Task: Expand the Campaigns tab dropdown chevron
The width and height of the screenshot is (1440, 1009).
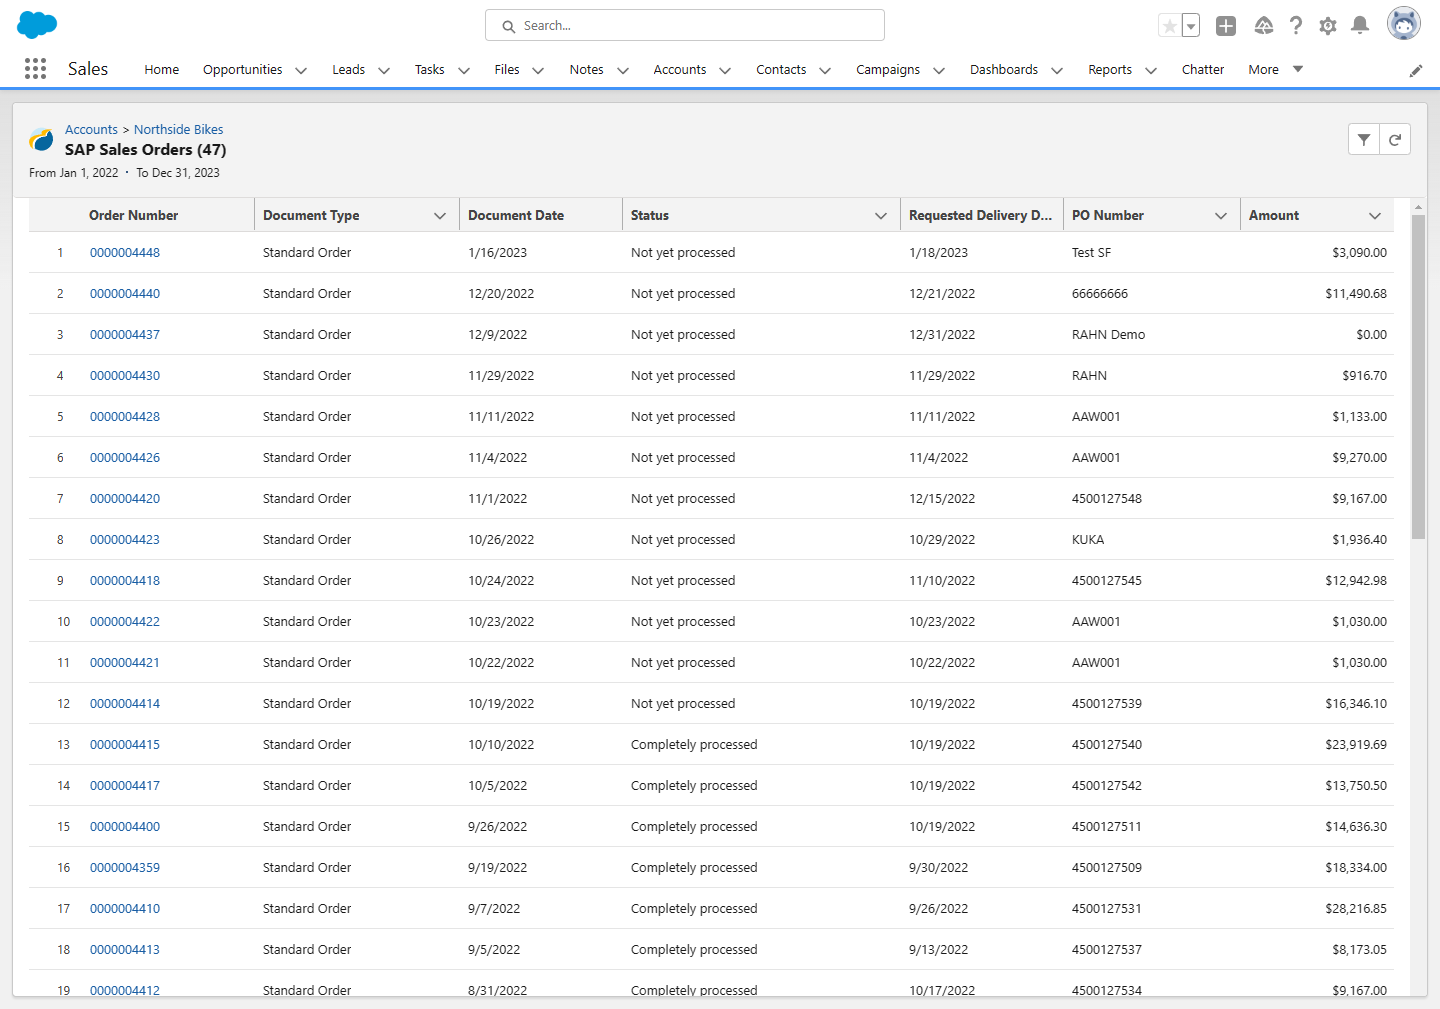Action: pyautogui.click(x=939, y=70)
